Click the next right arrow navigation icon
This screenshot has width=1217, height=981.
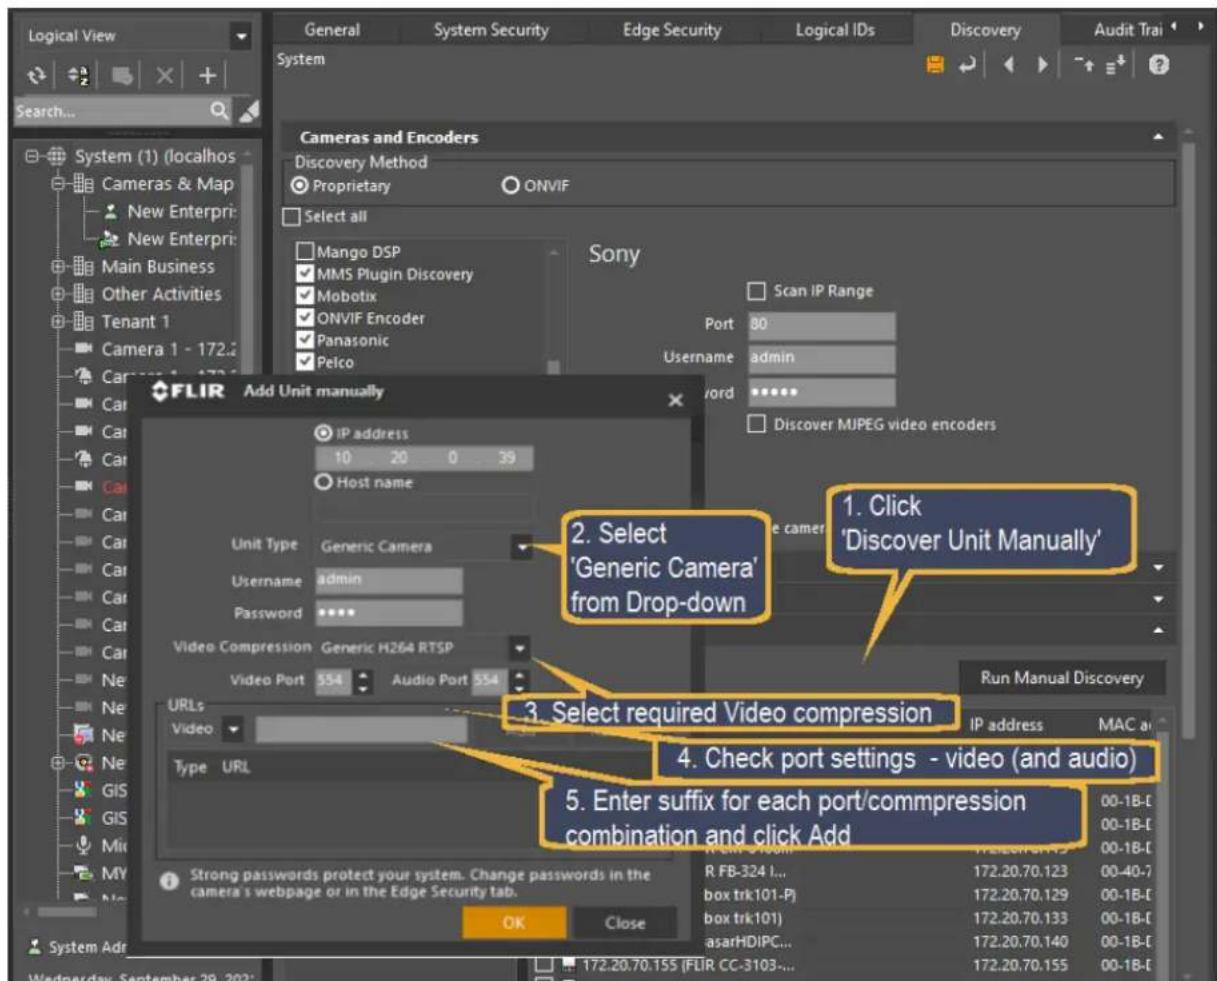click(1042, 66)
